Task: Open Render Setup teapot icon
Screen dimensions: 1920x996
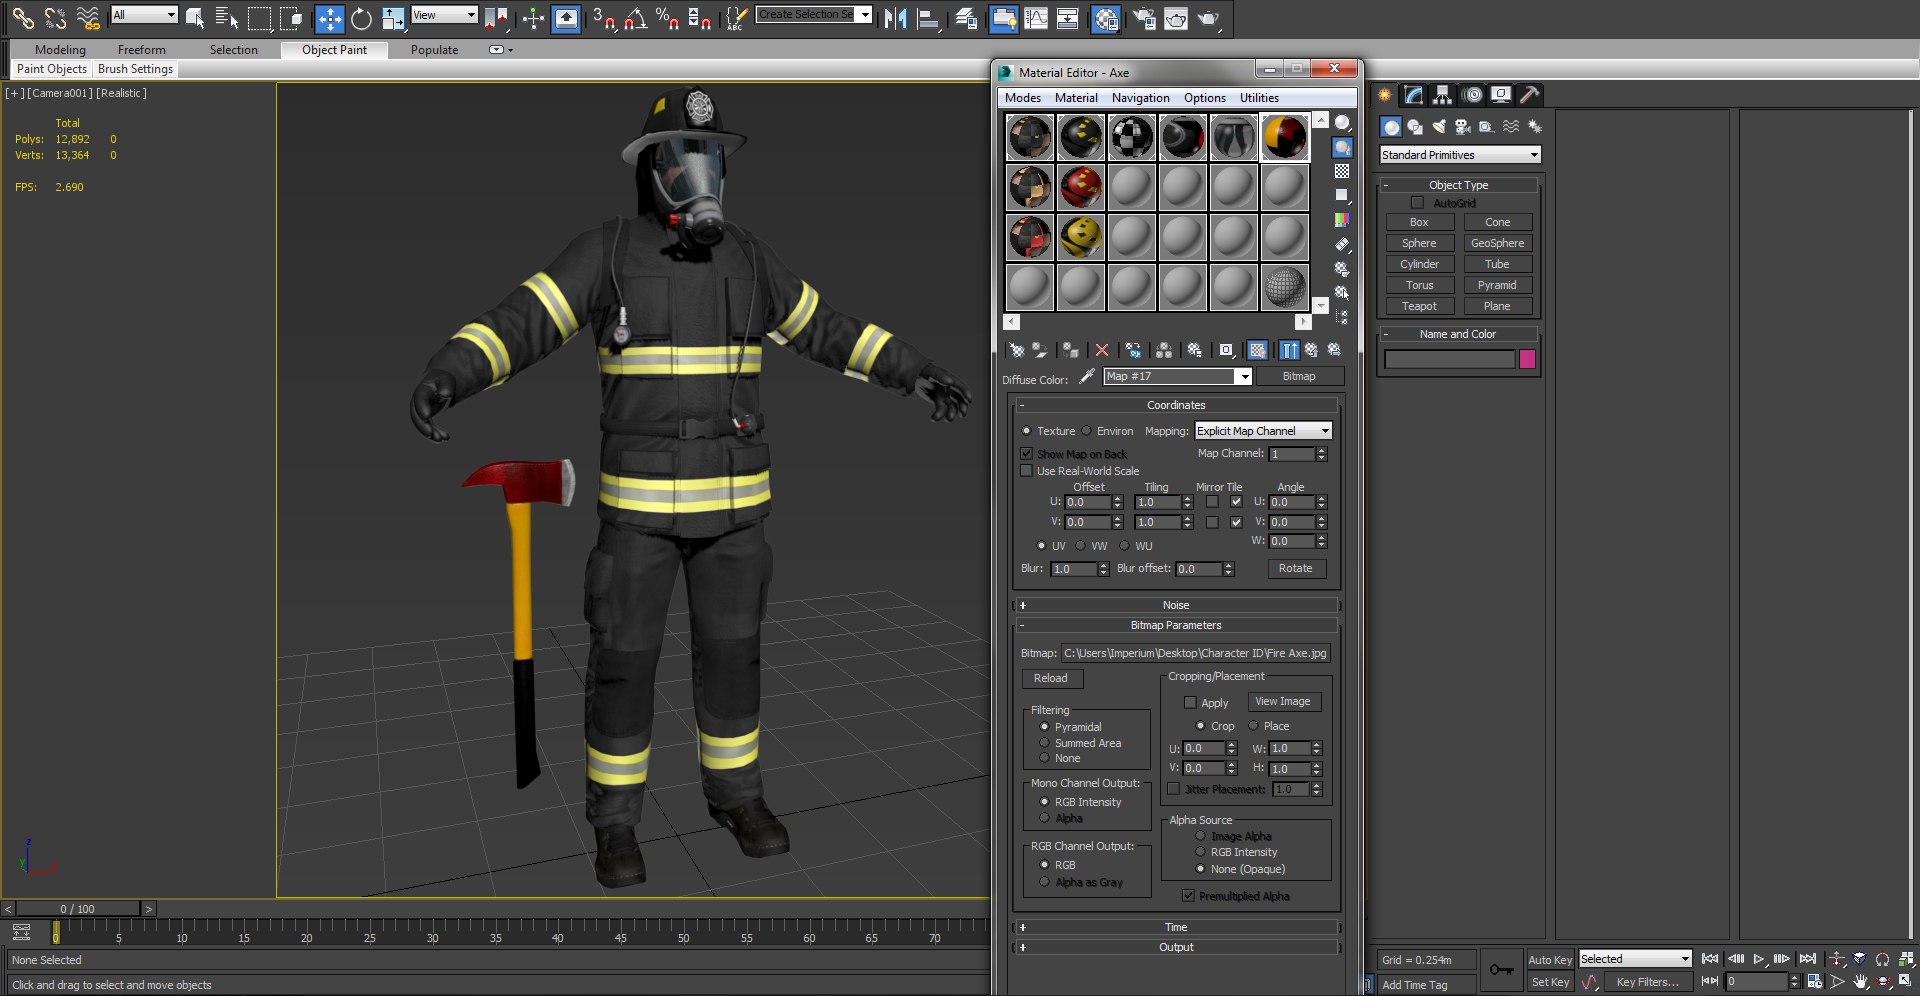Action: [x=1143, y=18]
